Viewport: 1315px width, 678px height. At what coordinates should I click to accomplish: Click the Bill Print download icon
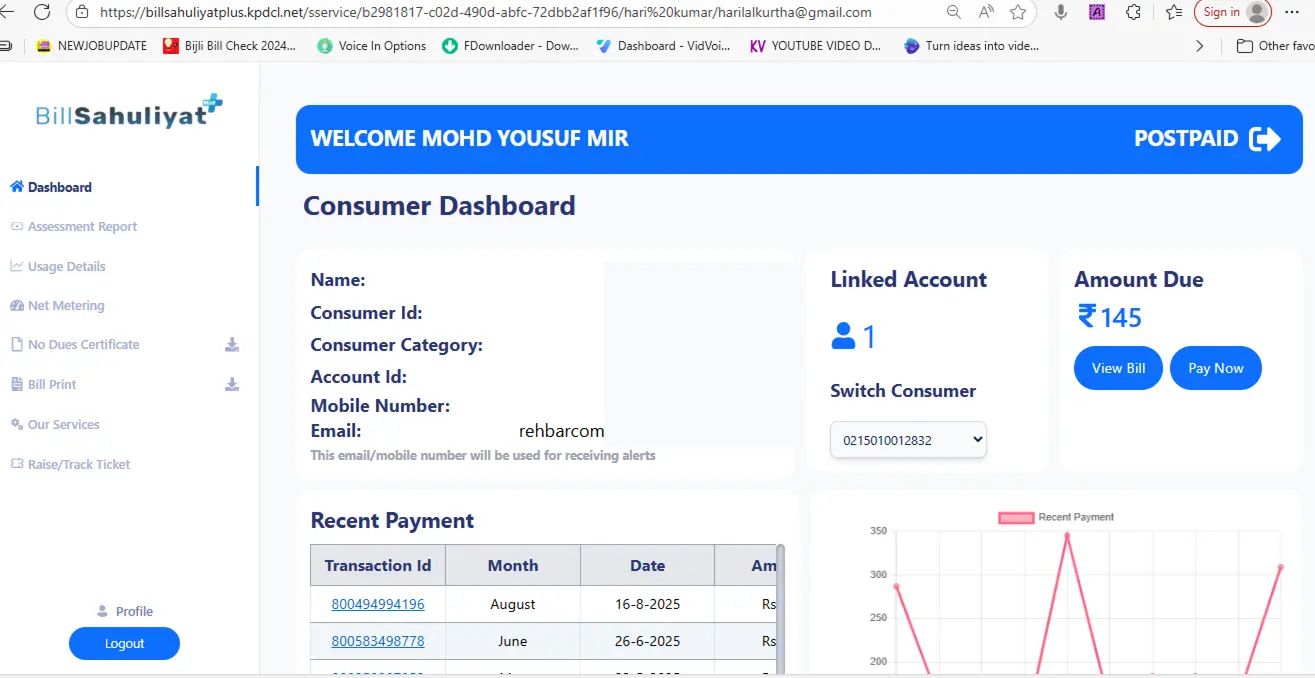(x=232, y=385)
